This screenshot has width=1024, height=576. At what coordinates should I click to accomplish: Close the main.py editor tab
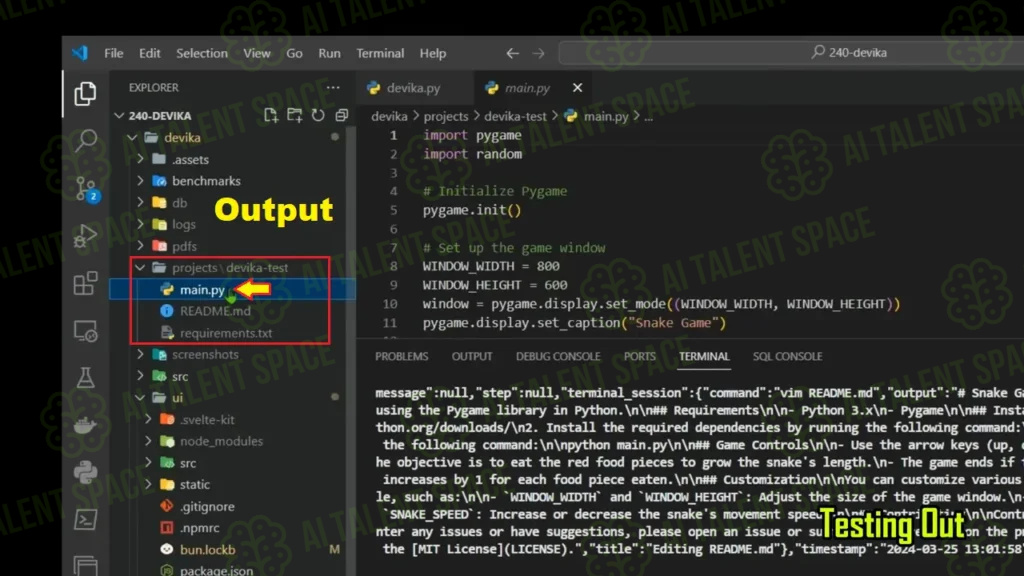click(577, 88)
